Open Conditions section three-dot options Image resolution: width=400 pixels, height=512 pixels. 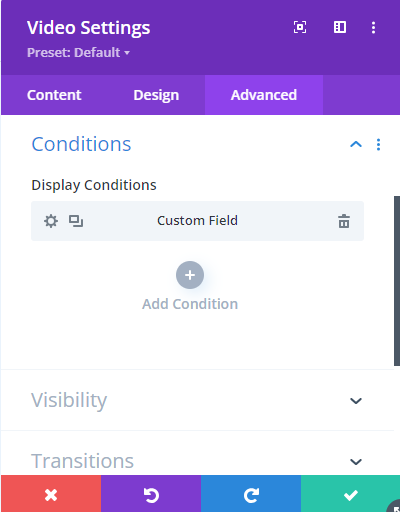378,144
